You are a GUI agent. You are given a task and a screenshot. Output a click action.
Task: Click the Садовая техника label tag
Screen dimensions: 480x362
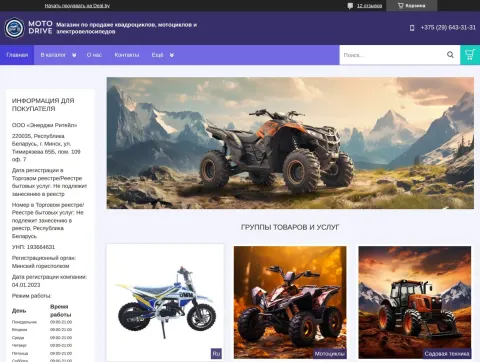point(447,354)
